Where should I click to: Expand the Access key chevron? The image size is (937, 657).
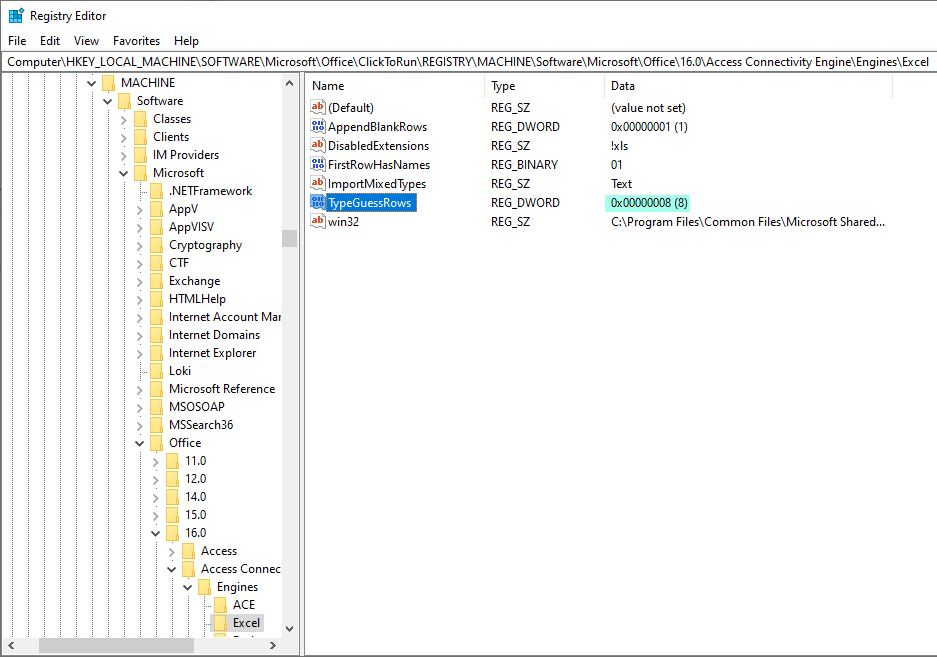[171, 550]
